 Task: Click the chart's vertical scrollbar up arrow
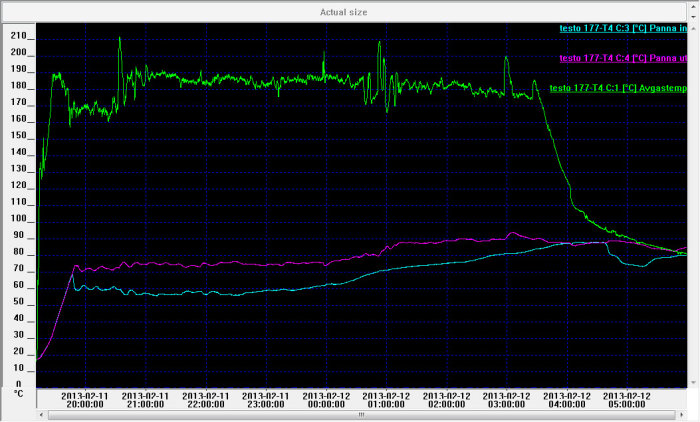[x=693, y=29]
